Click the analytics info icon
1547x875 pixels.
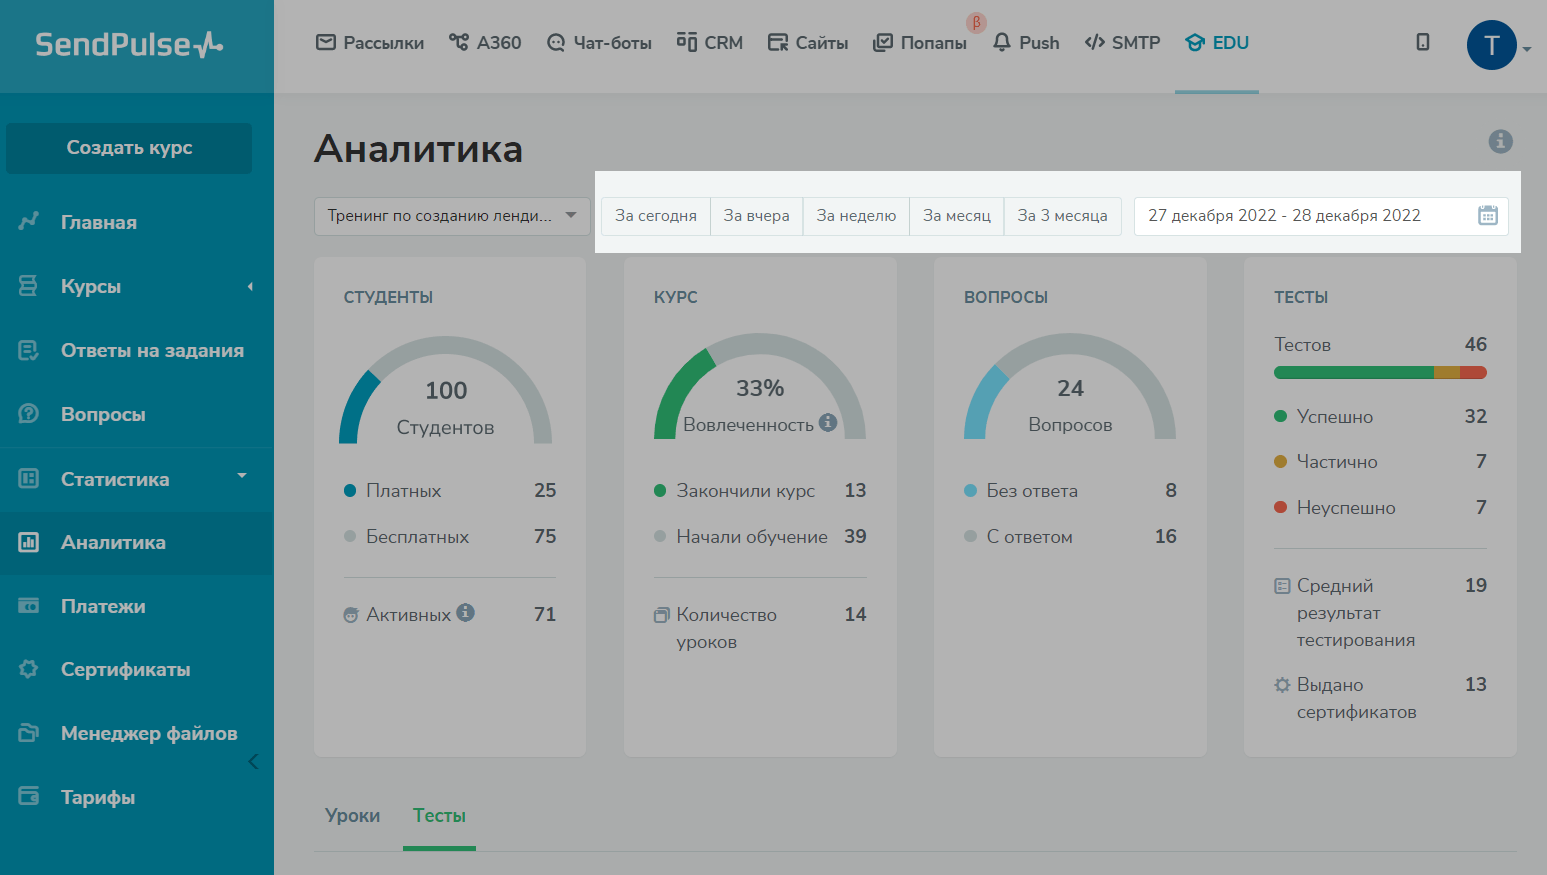coord(1500,141)
